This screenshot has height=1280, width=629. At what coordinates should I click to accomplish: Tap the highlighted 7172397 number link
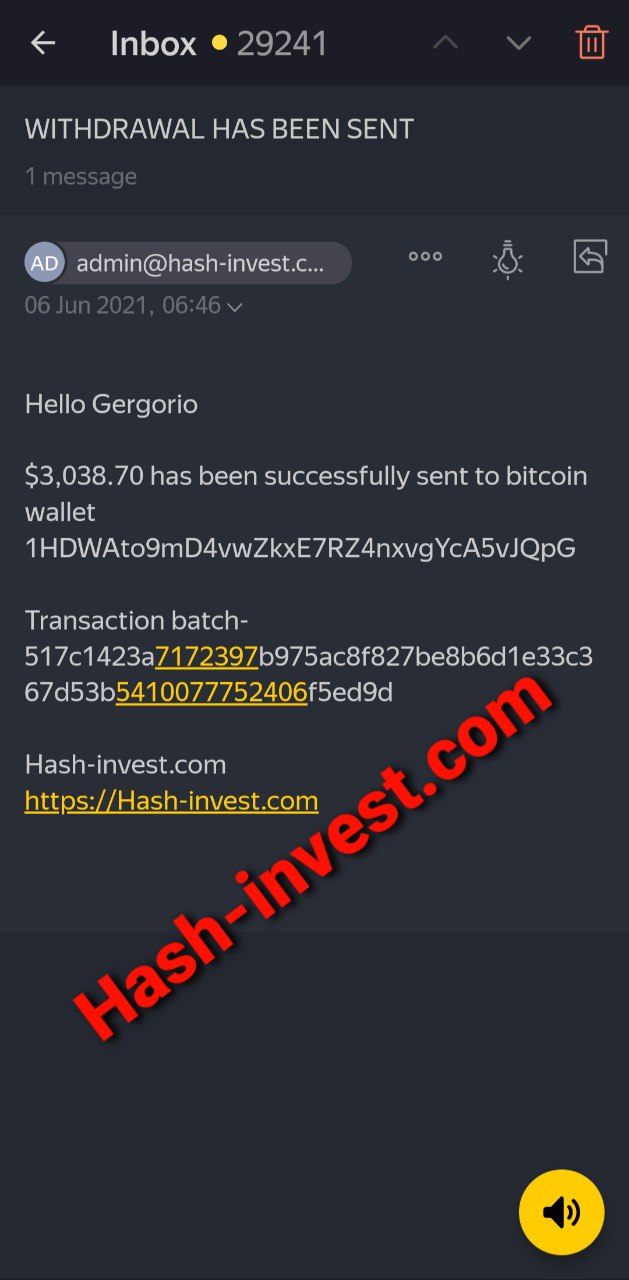(207, 657)
